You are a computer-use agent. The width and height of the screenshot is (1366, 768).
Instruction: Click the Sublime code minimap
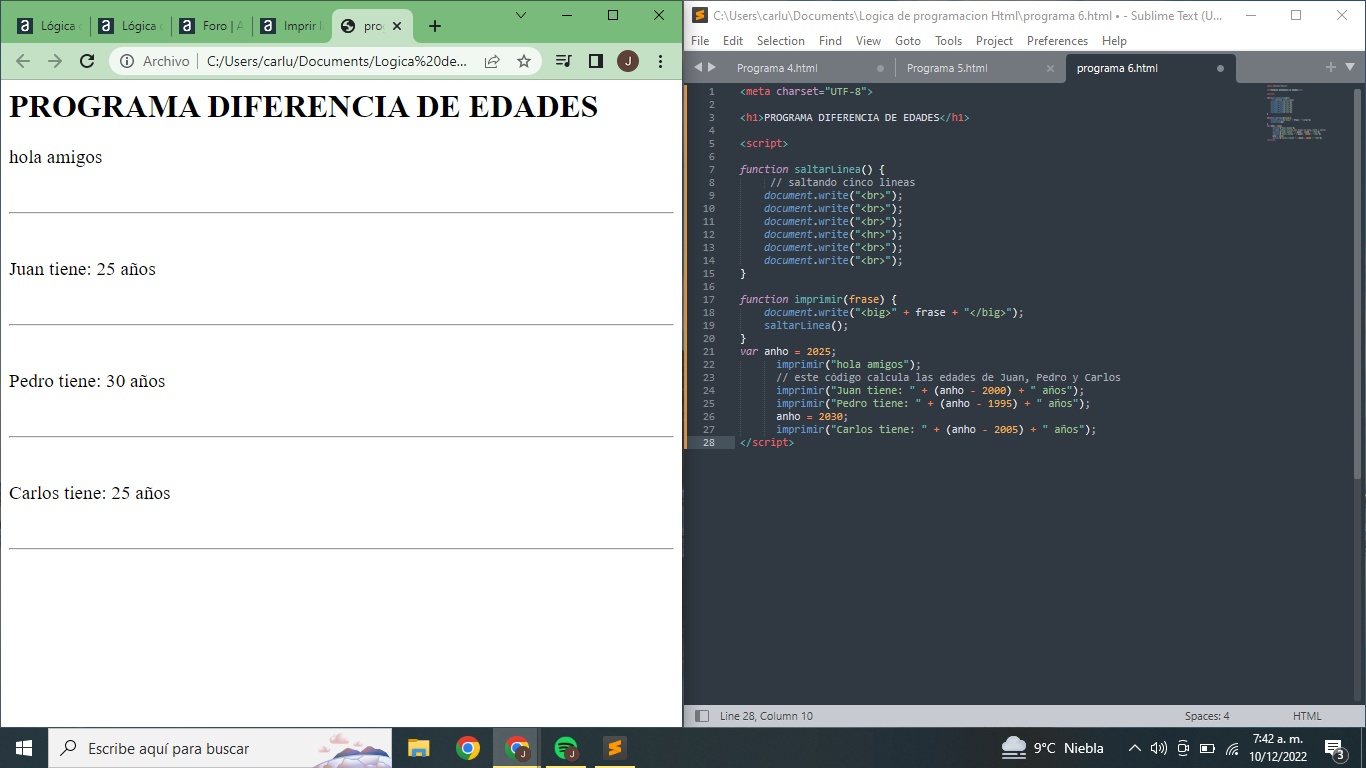1297,113
